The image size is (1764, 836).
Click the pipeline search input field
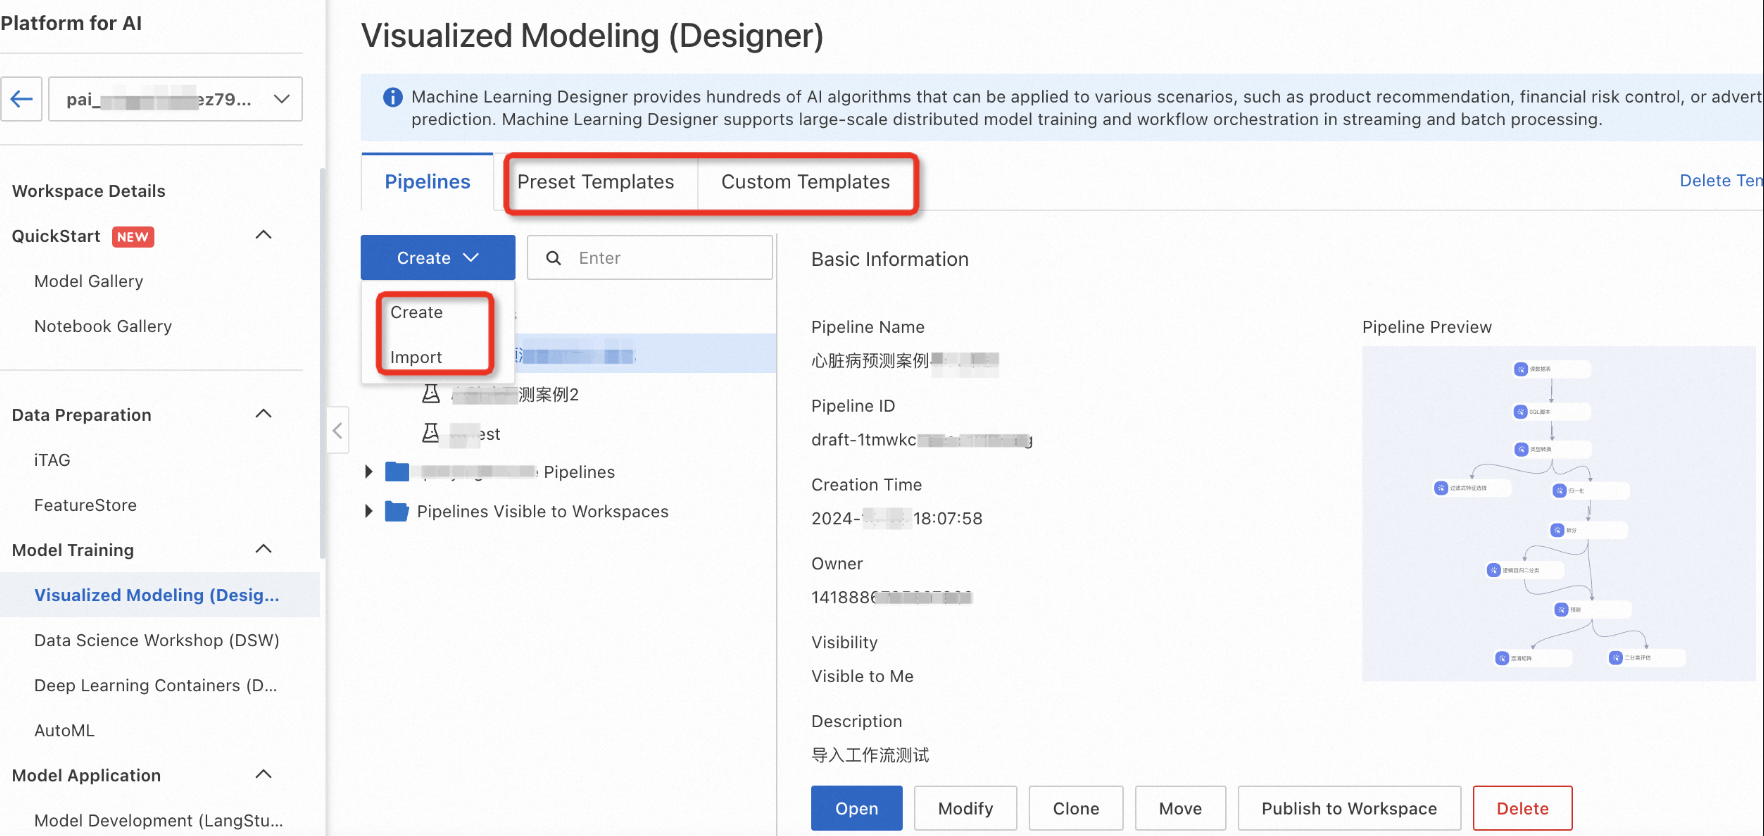coord(650,258)
